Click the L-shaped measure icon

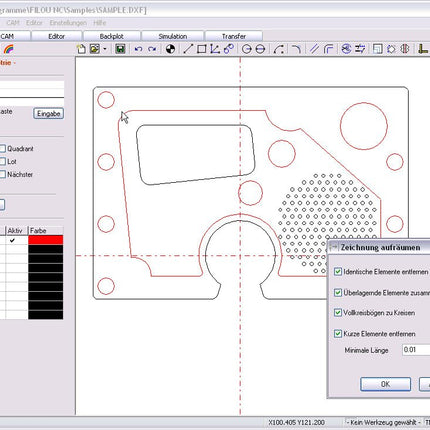[x=423, y=49]
